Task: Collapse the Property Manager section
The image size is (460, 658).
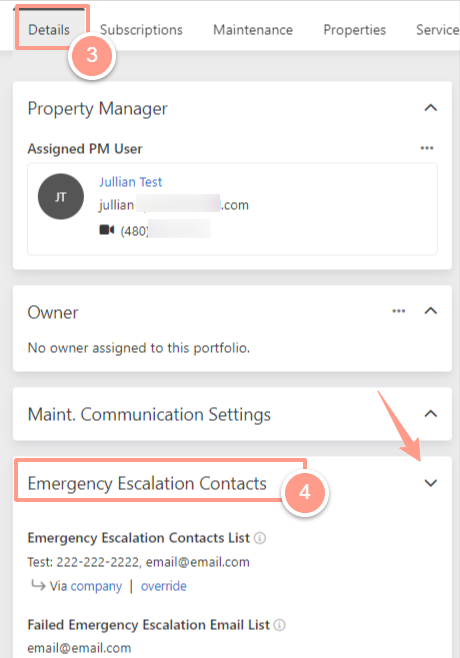Action: (x=431, y=108)
